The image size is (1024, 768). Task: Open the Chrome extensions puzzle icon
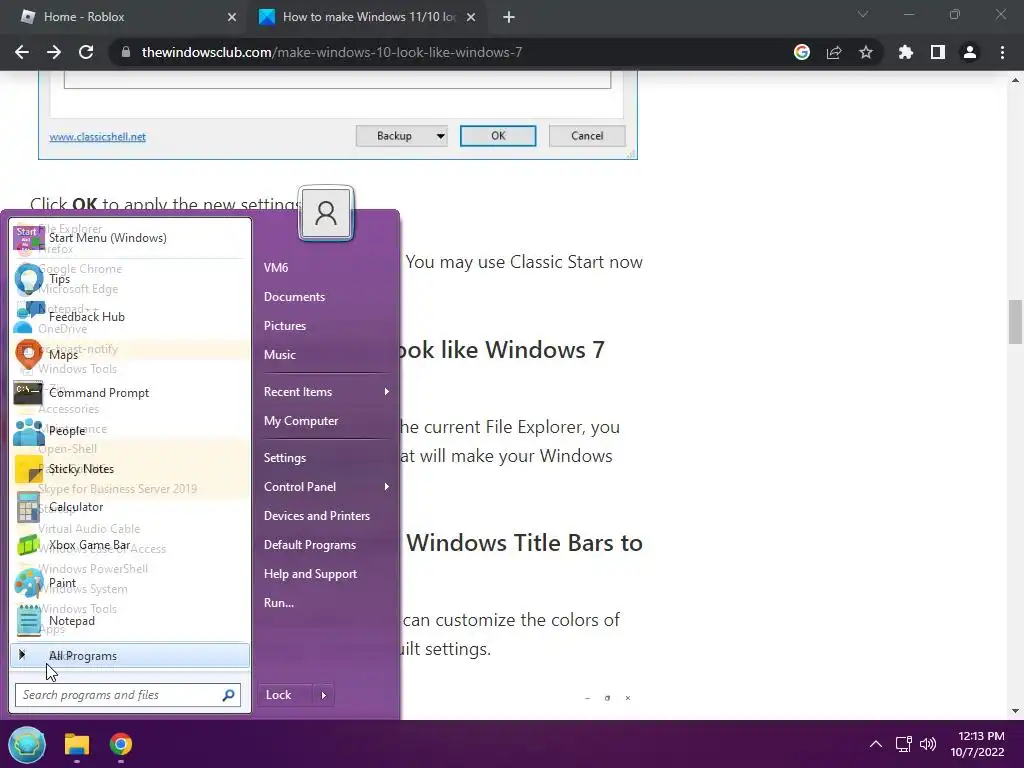pyautogui.click(x=906, y=52)
